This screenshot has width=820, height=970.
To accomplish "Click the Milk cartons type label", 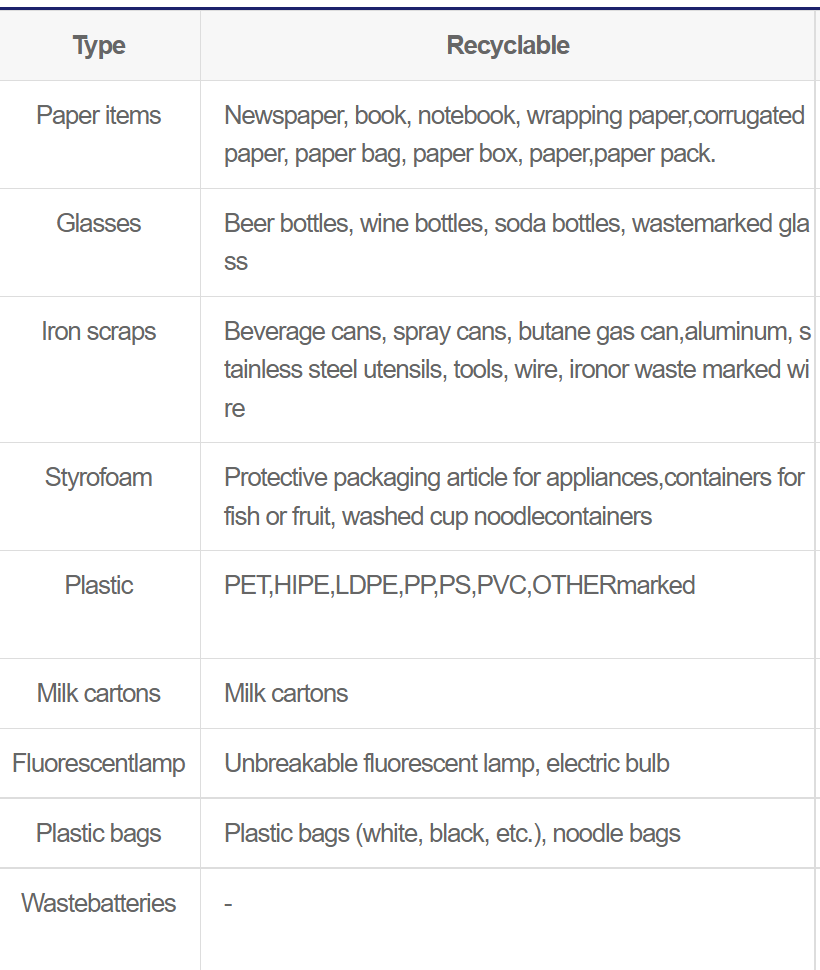I will tap(98, 694).
